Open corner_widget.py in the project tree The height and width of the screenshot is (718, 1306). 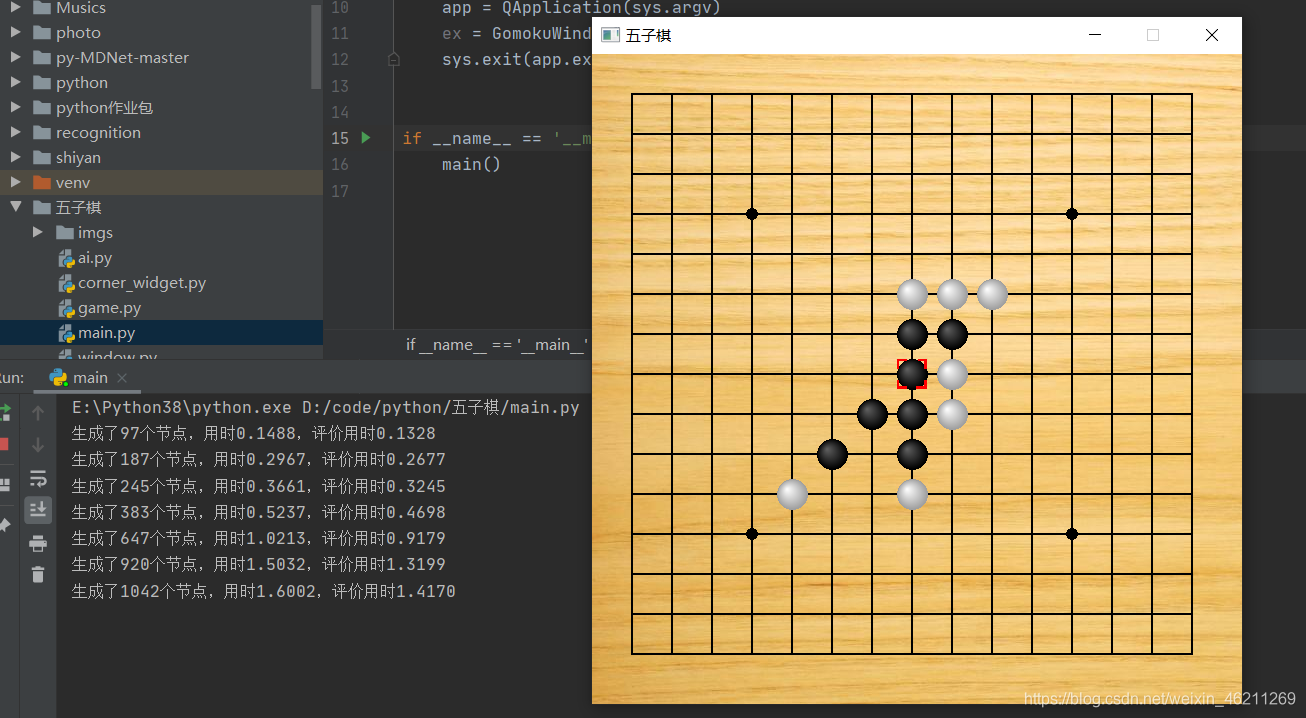142,283
